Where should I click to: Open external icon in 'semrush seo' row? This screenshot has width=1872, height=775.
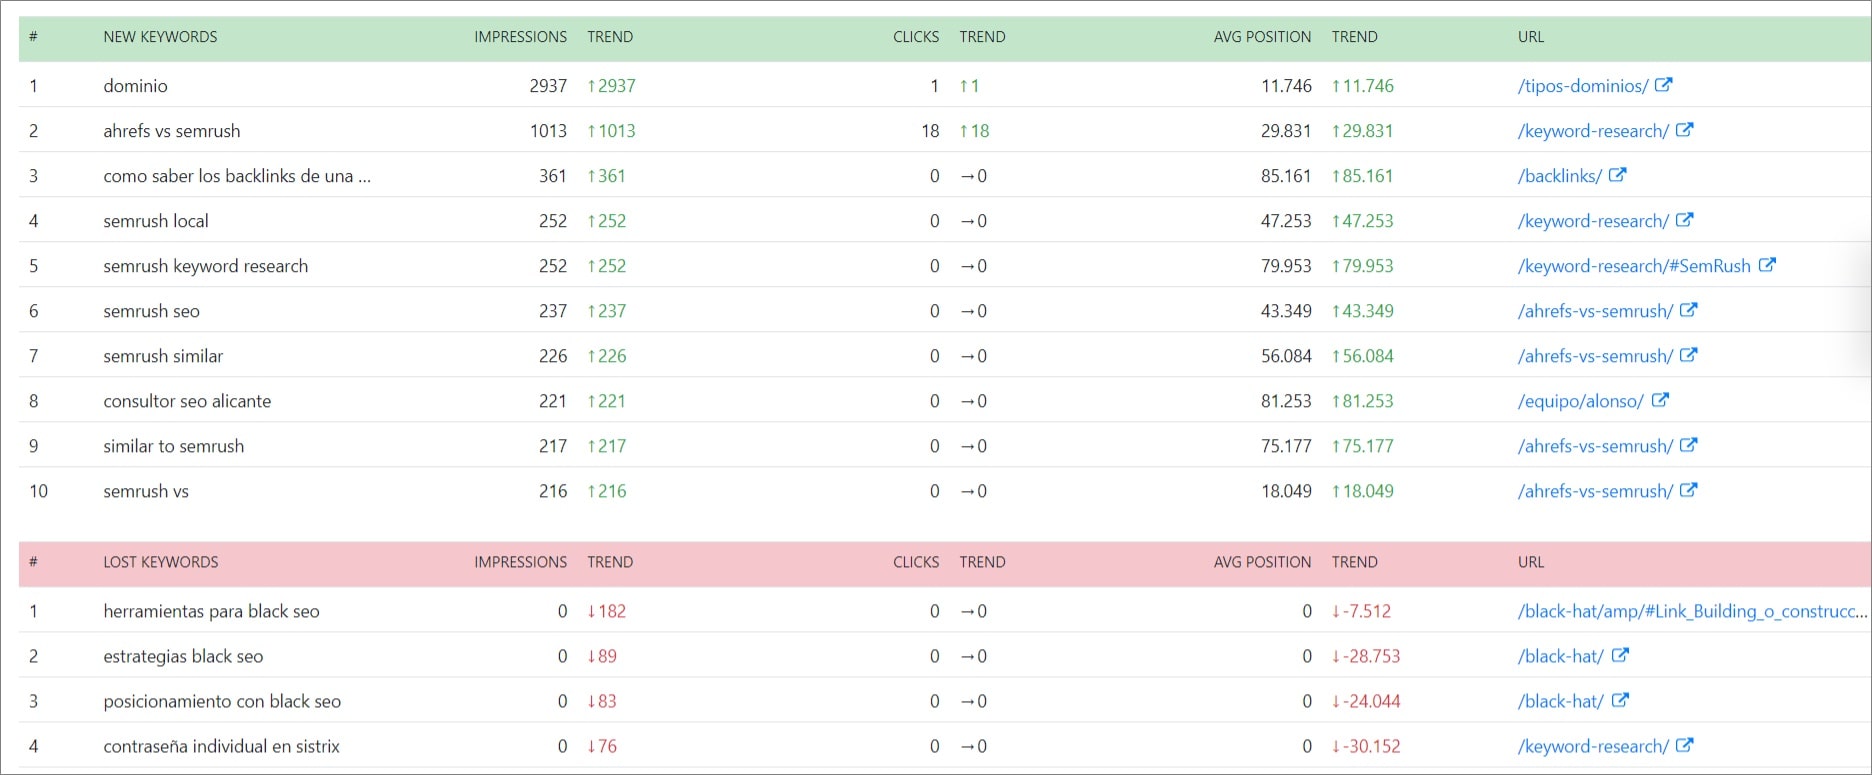point(1688,310)
